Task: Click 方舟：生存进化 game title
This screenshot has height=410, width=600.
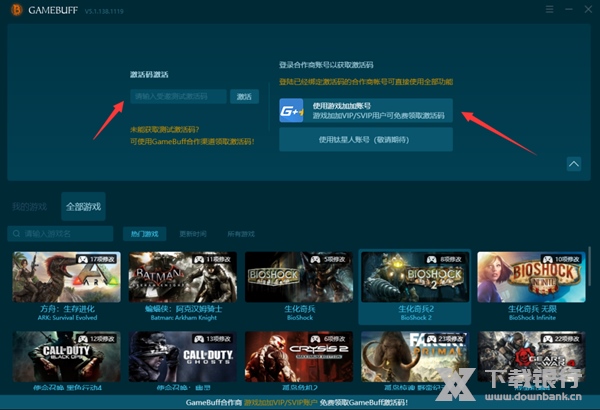Action: (x=67, y=309)
